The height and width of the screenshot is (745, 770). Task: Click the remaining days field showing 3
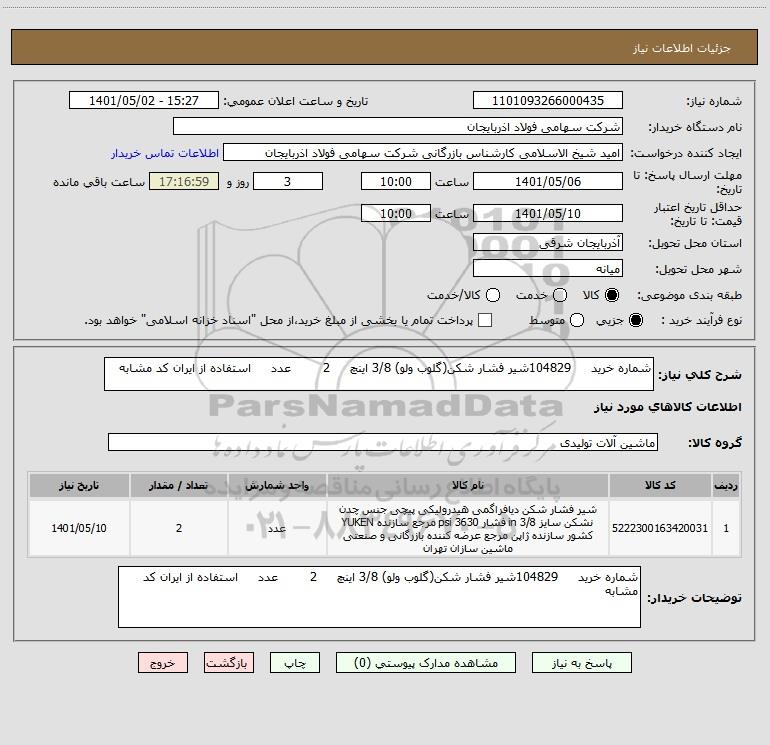288,181
